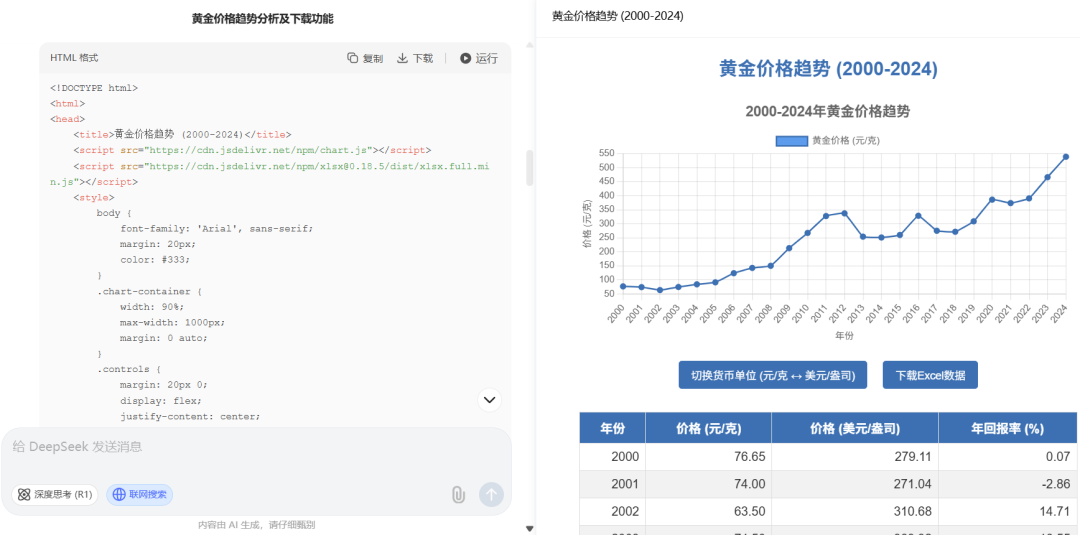The image size is (1080, 535).
Task: Click the 2001 year cell in the table
Action: pyautogui.click(x=612, y=484)
